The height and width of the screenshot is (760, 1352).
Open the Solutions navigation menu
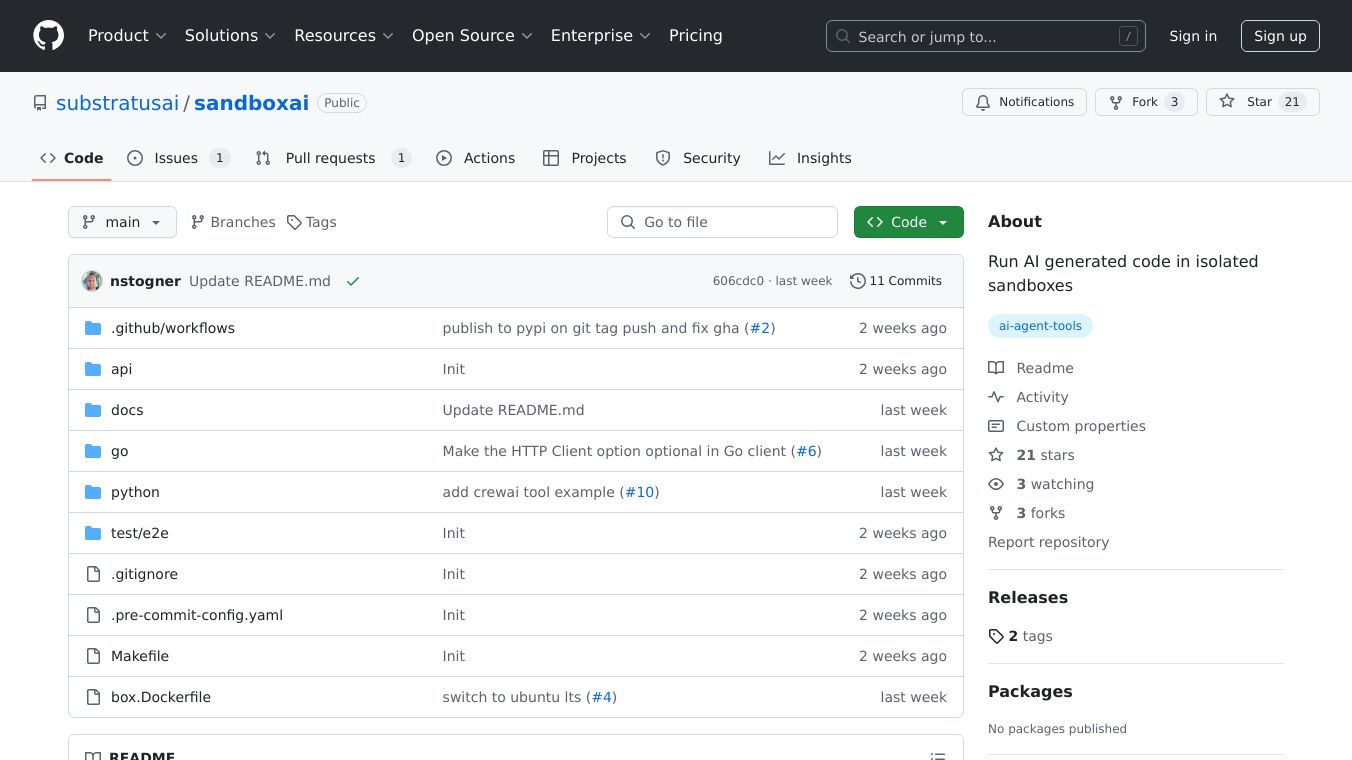229,36
